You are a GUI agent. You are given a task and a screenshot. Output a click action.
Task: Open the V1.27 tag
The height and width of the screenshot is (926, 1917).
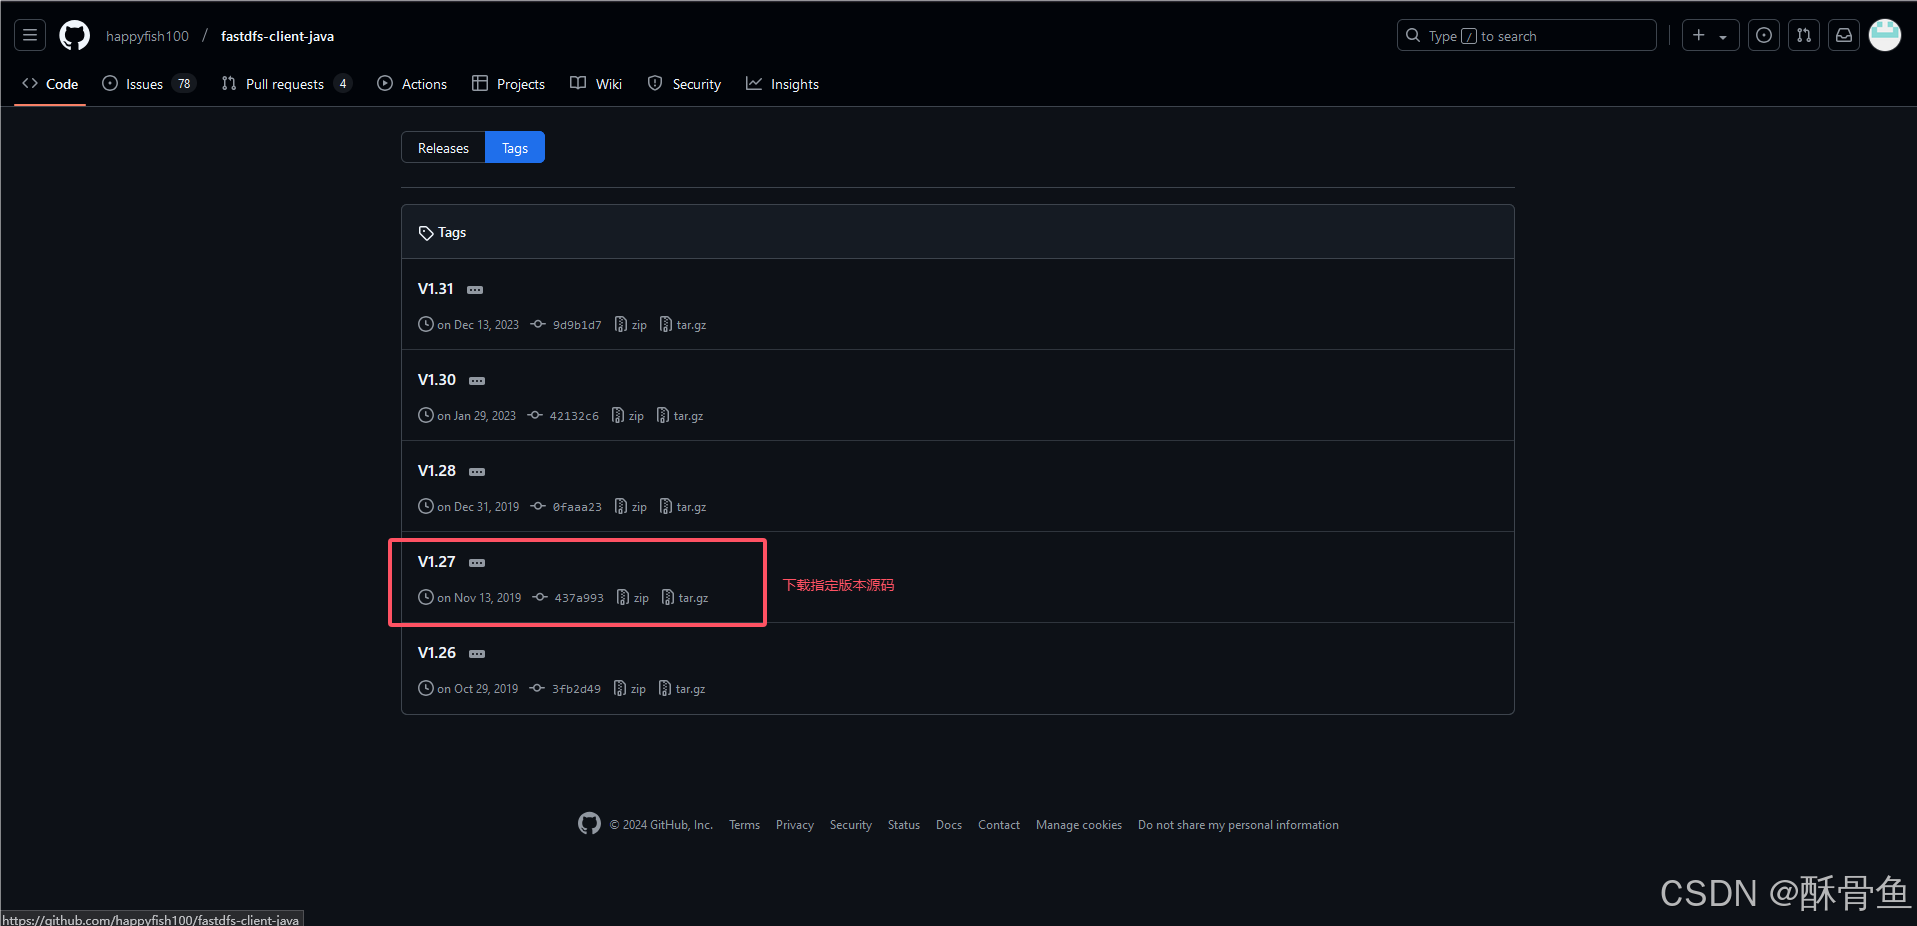tap(436, 562)
